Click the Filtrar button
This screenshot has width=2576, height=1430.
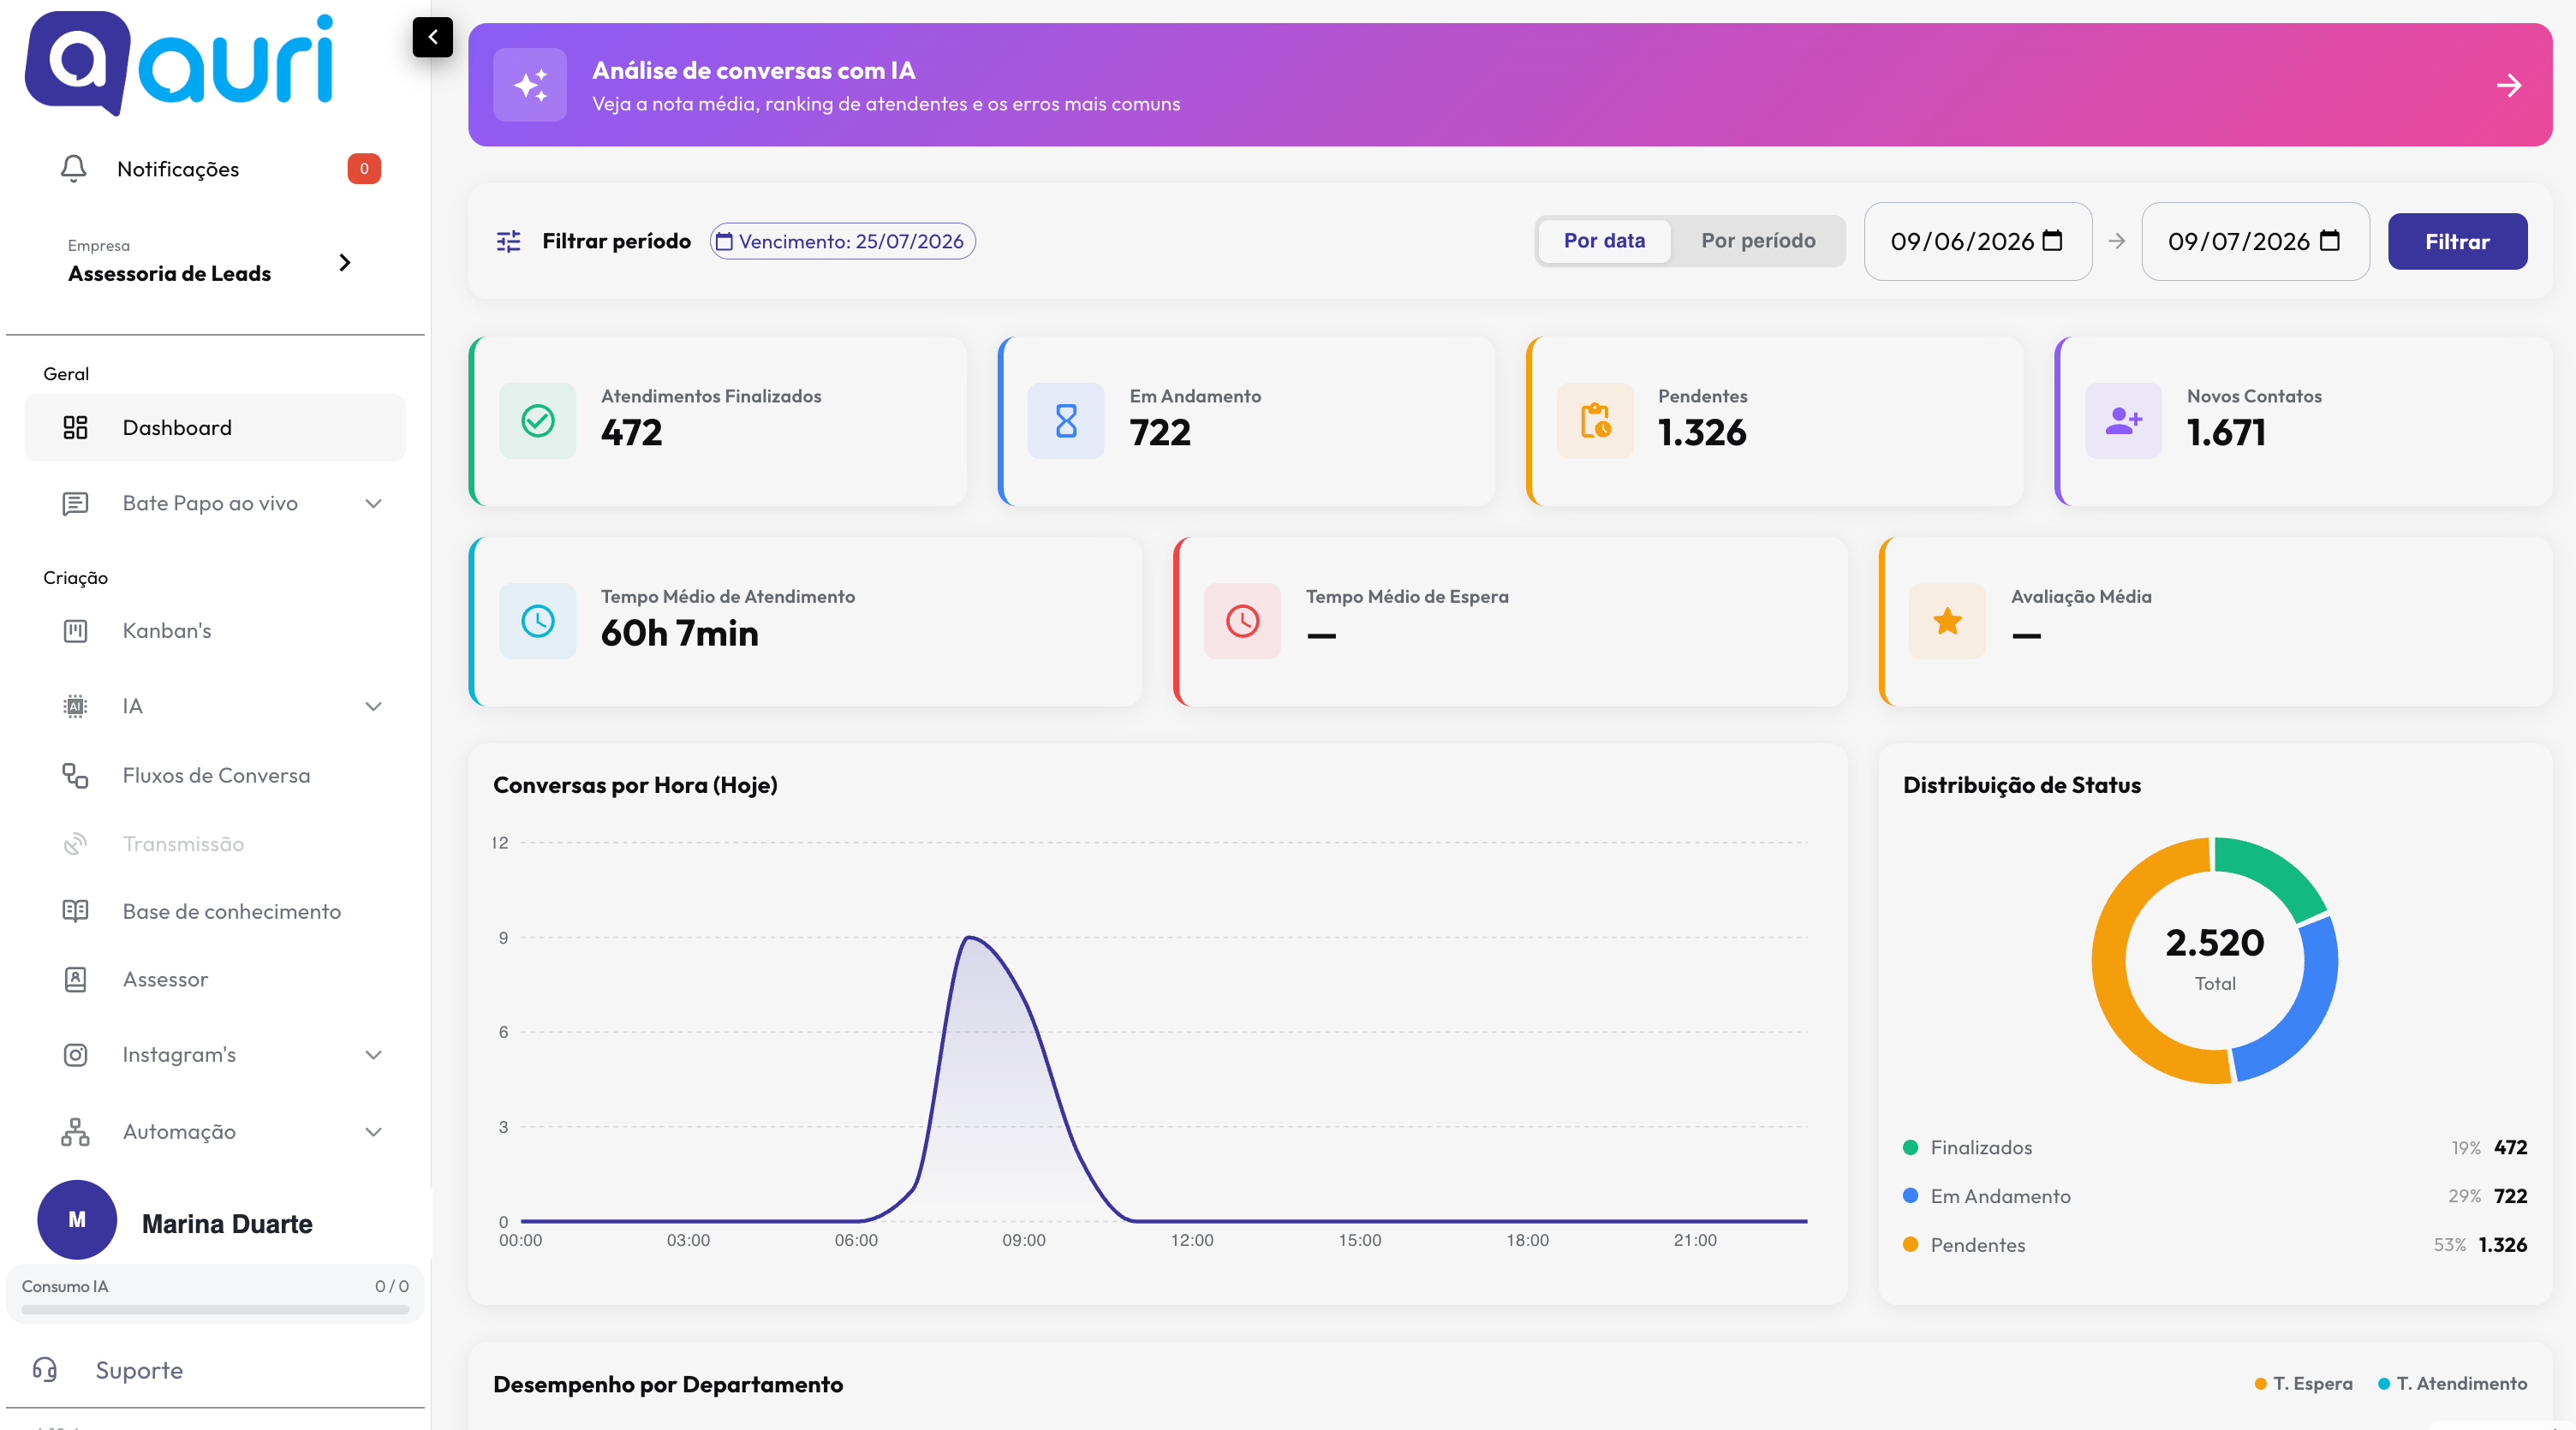tap(2457, 241)
